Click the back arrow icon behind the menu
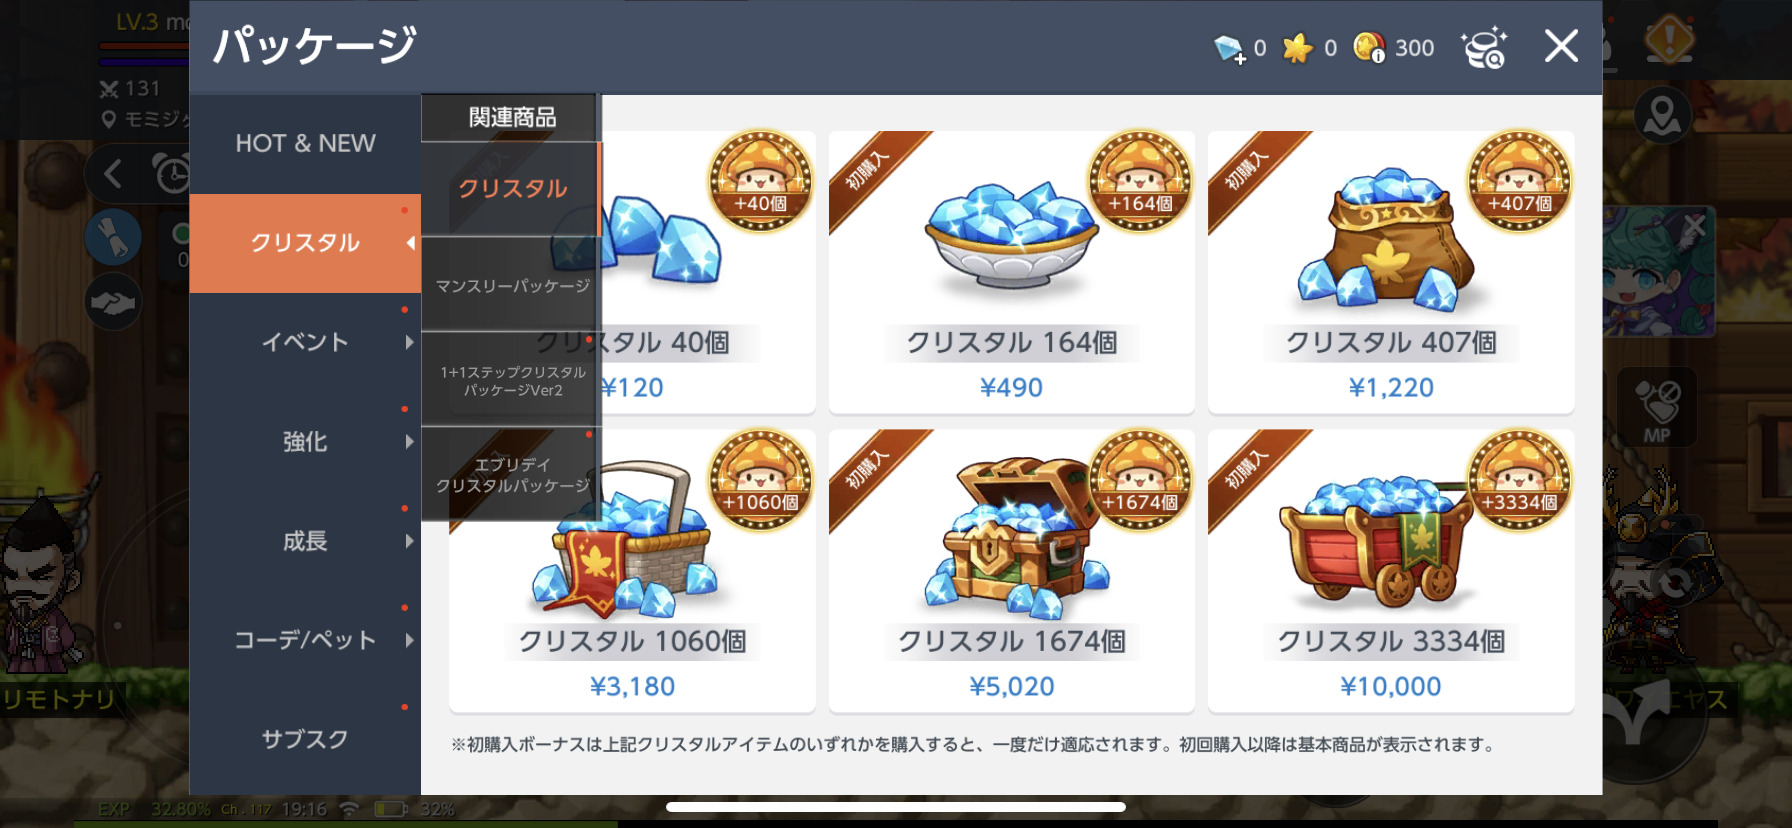This screenshot has width=1792, height=828. pos(113,174)
